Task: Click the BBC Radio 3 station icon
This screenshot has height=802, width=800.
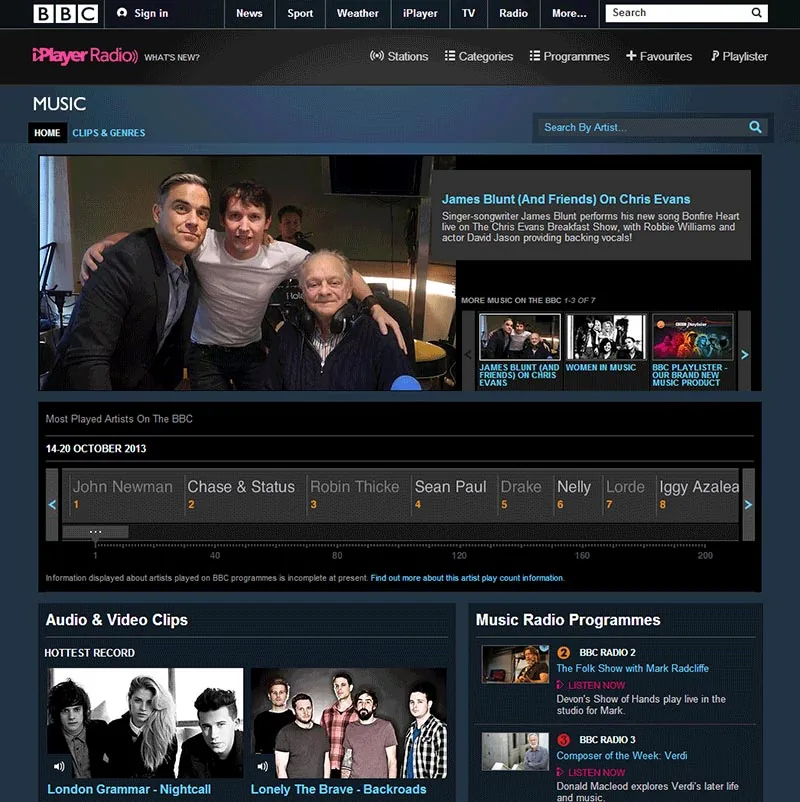Action: 563,740
